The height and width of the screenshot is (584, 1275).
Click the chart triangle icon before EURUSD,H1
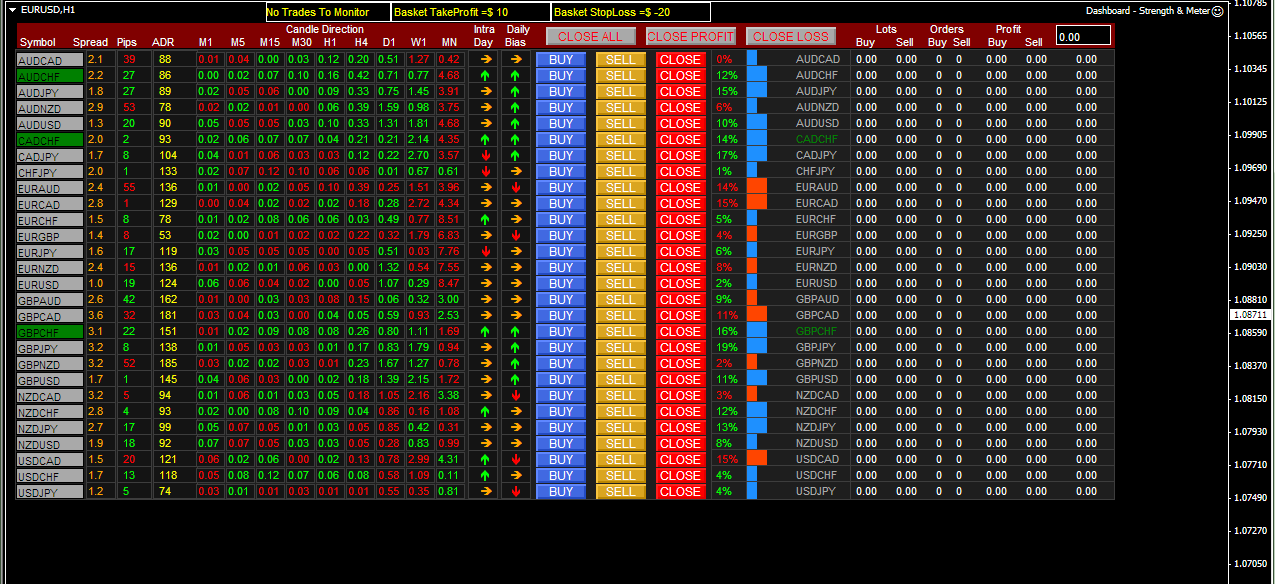click(12, 10)
